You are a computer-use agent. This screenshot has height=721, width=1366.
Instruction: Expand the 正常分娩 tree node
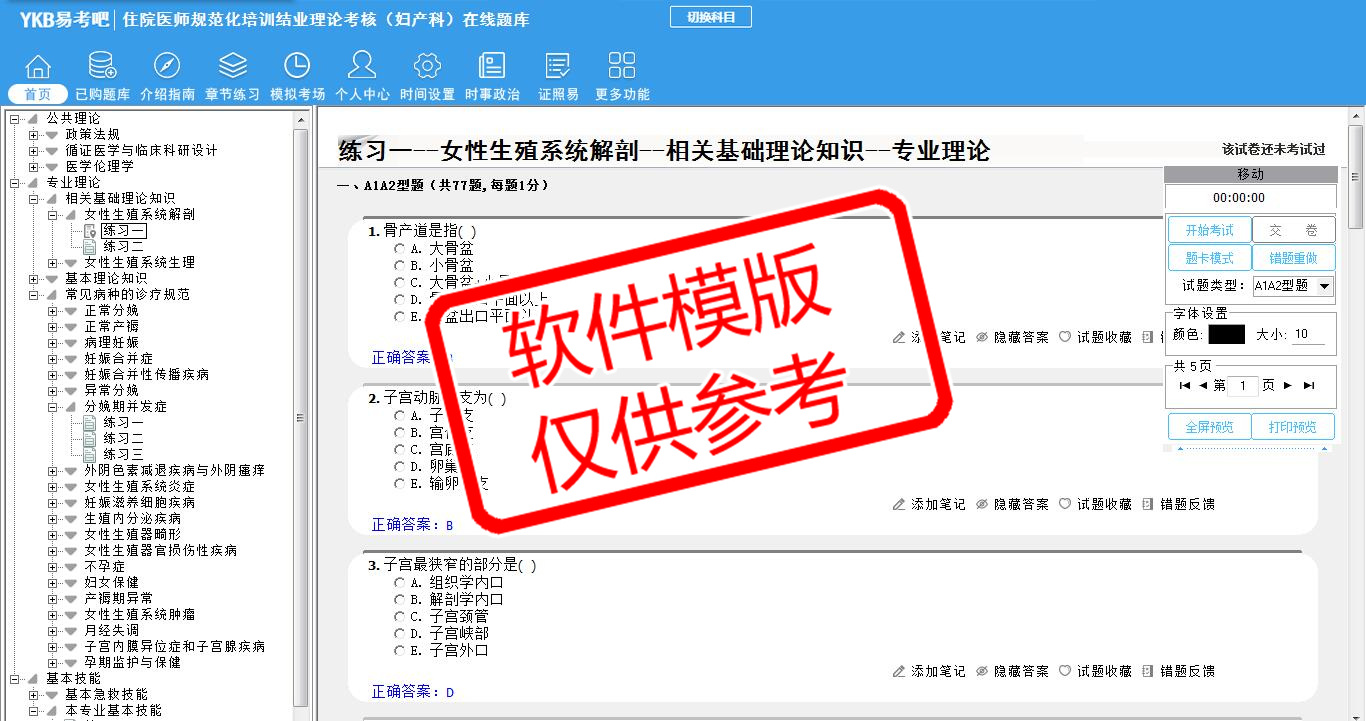pyautogui.click(x=53, y=311)
